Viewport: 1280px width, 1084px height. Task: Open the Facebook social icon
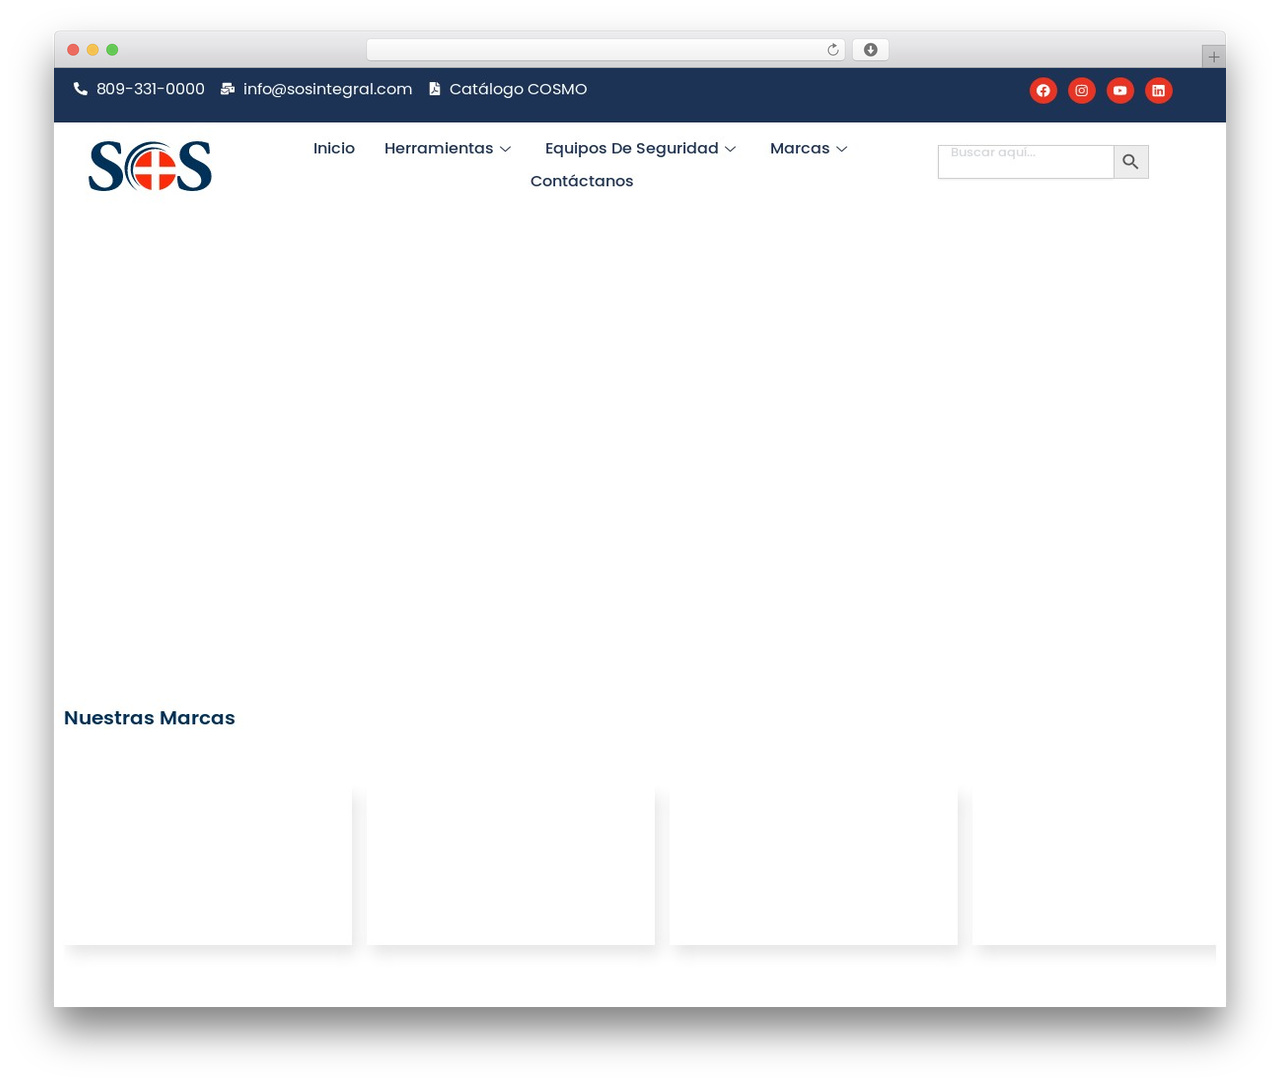click(1043, 91)
